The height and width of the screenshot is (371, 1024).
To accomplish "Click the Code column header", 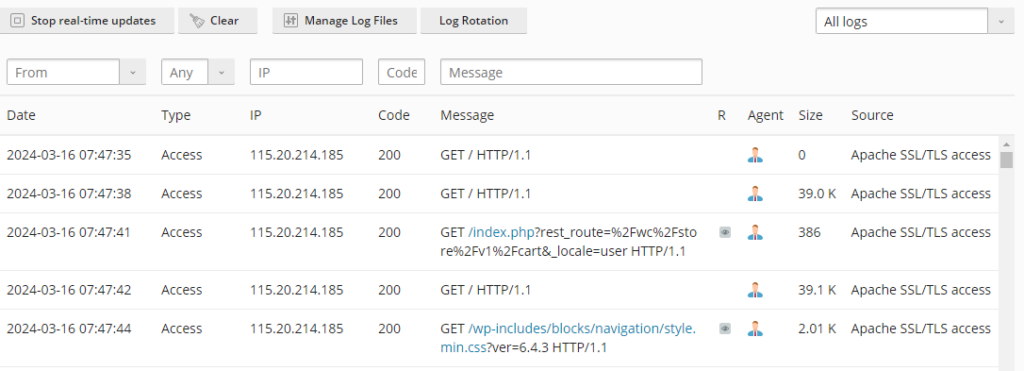I will (394, 115).
